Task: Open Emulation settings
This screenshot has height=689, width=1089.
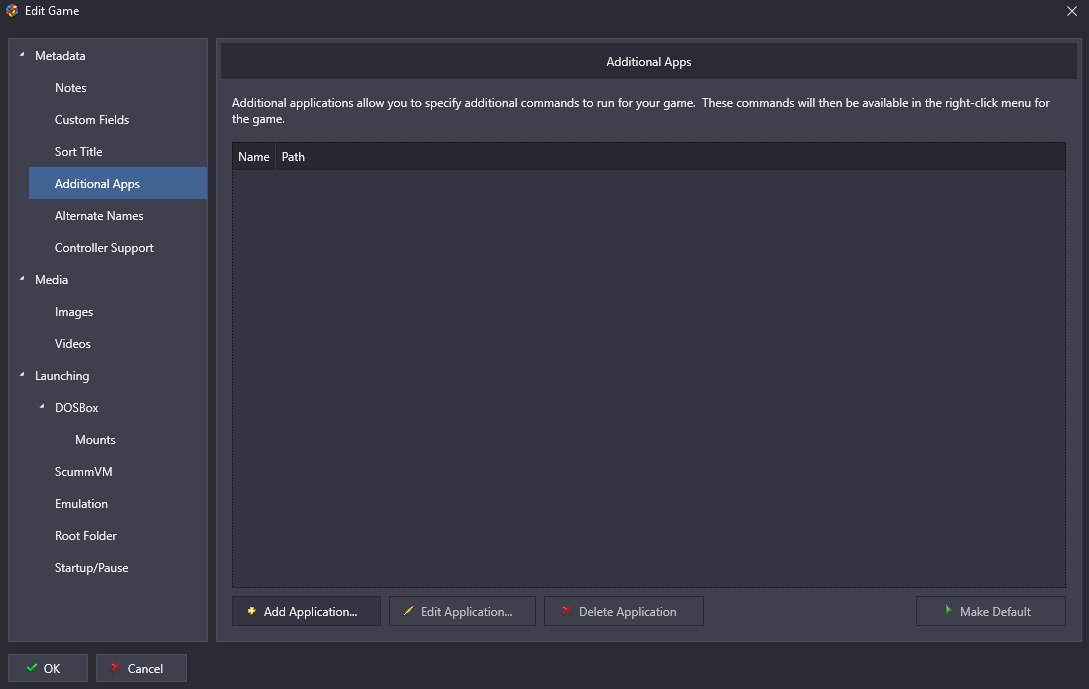Action: tap(81, 504)
